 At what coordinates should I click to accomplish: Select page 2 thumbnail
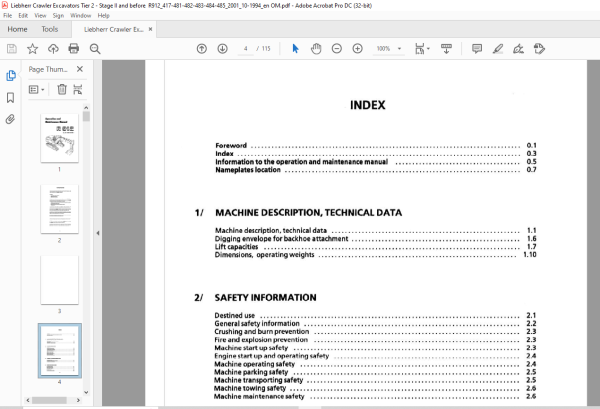(x=59, y=209)
